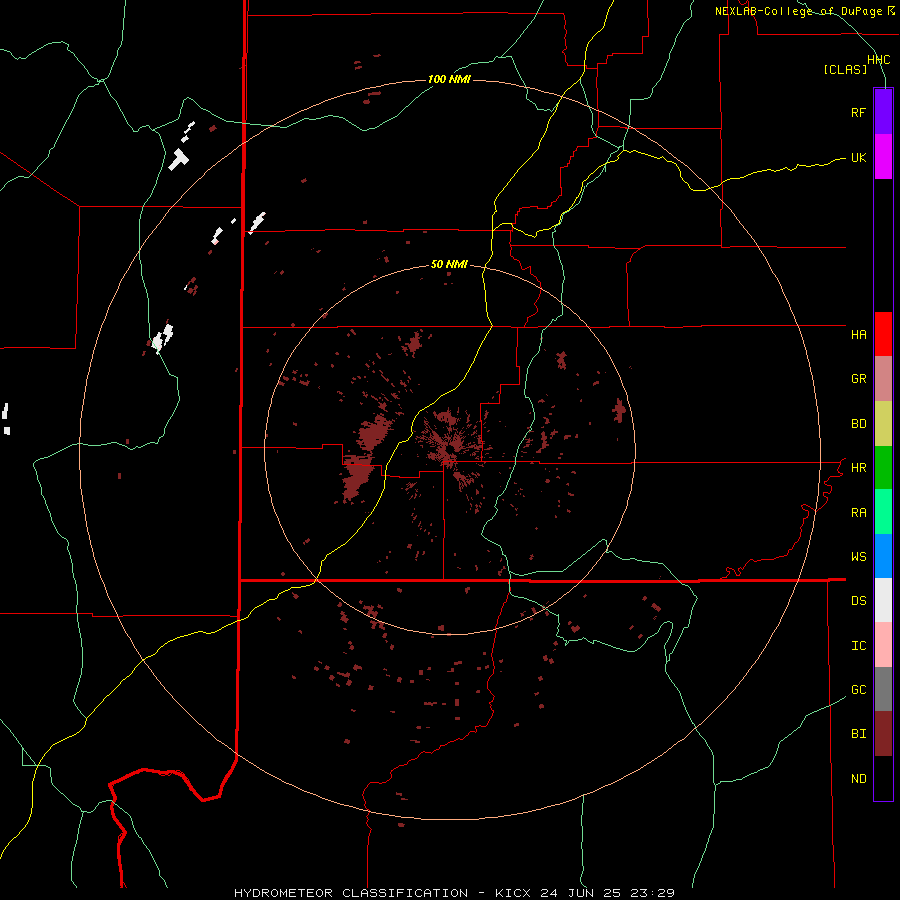Click the magenta UK legend color swatch

883,157
